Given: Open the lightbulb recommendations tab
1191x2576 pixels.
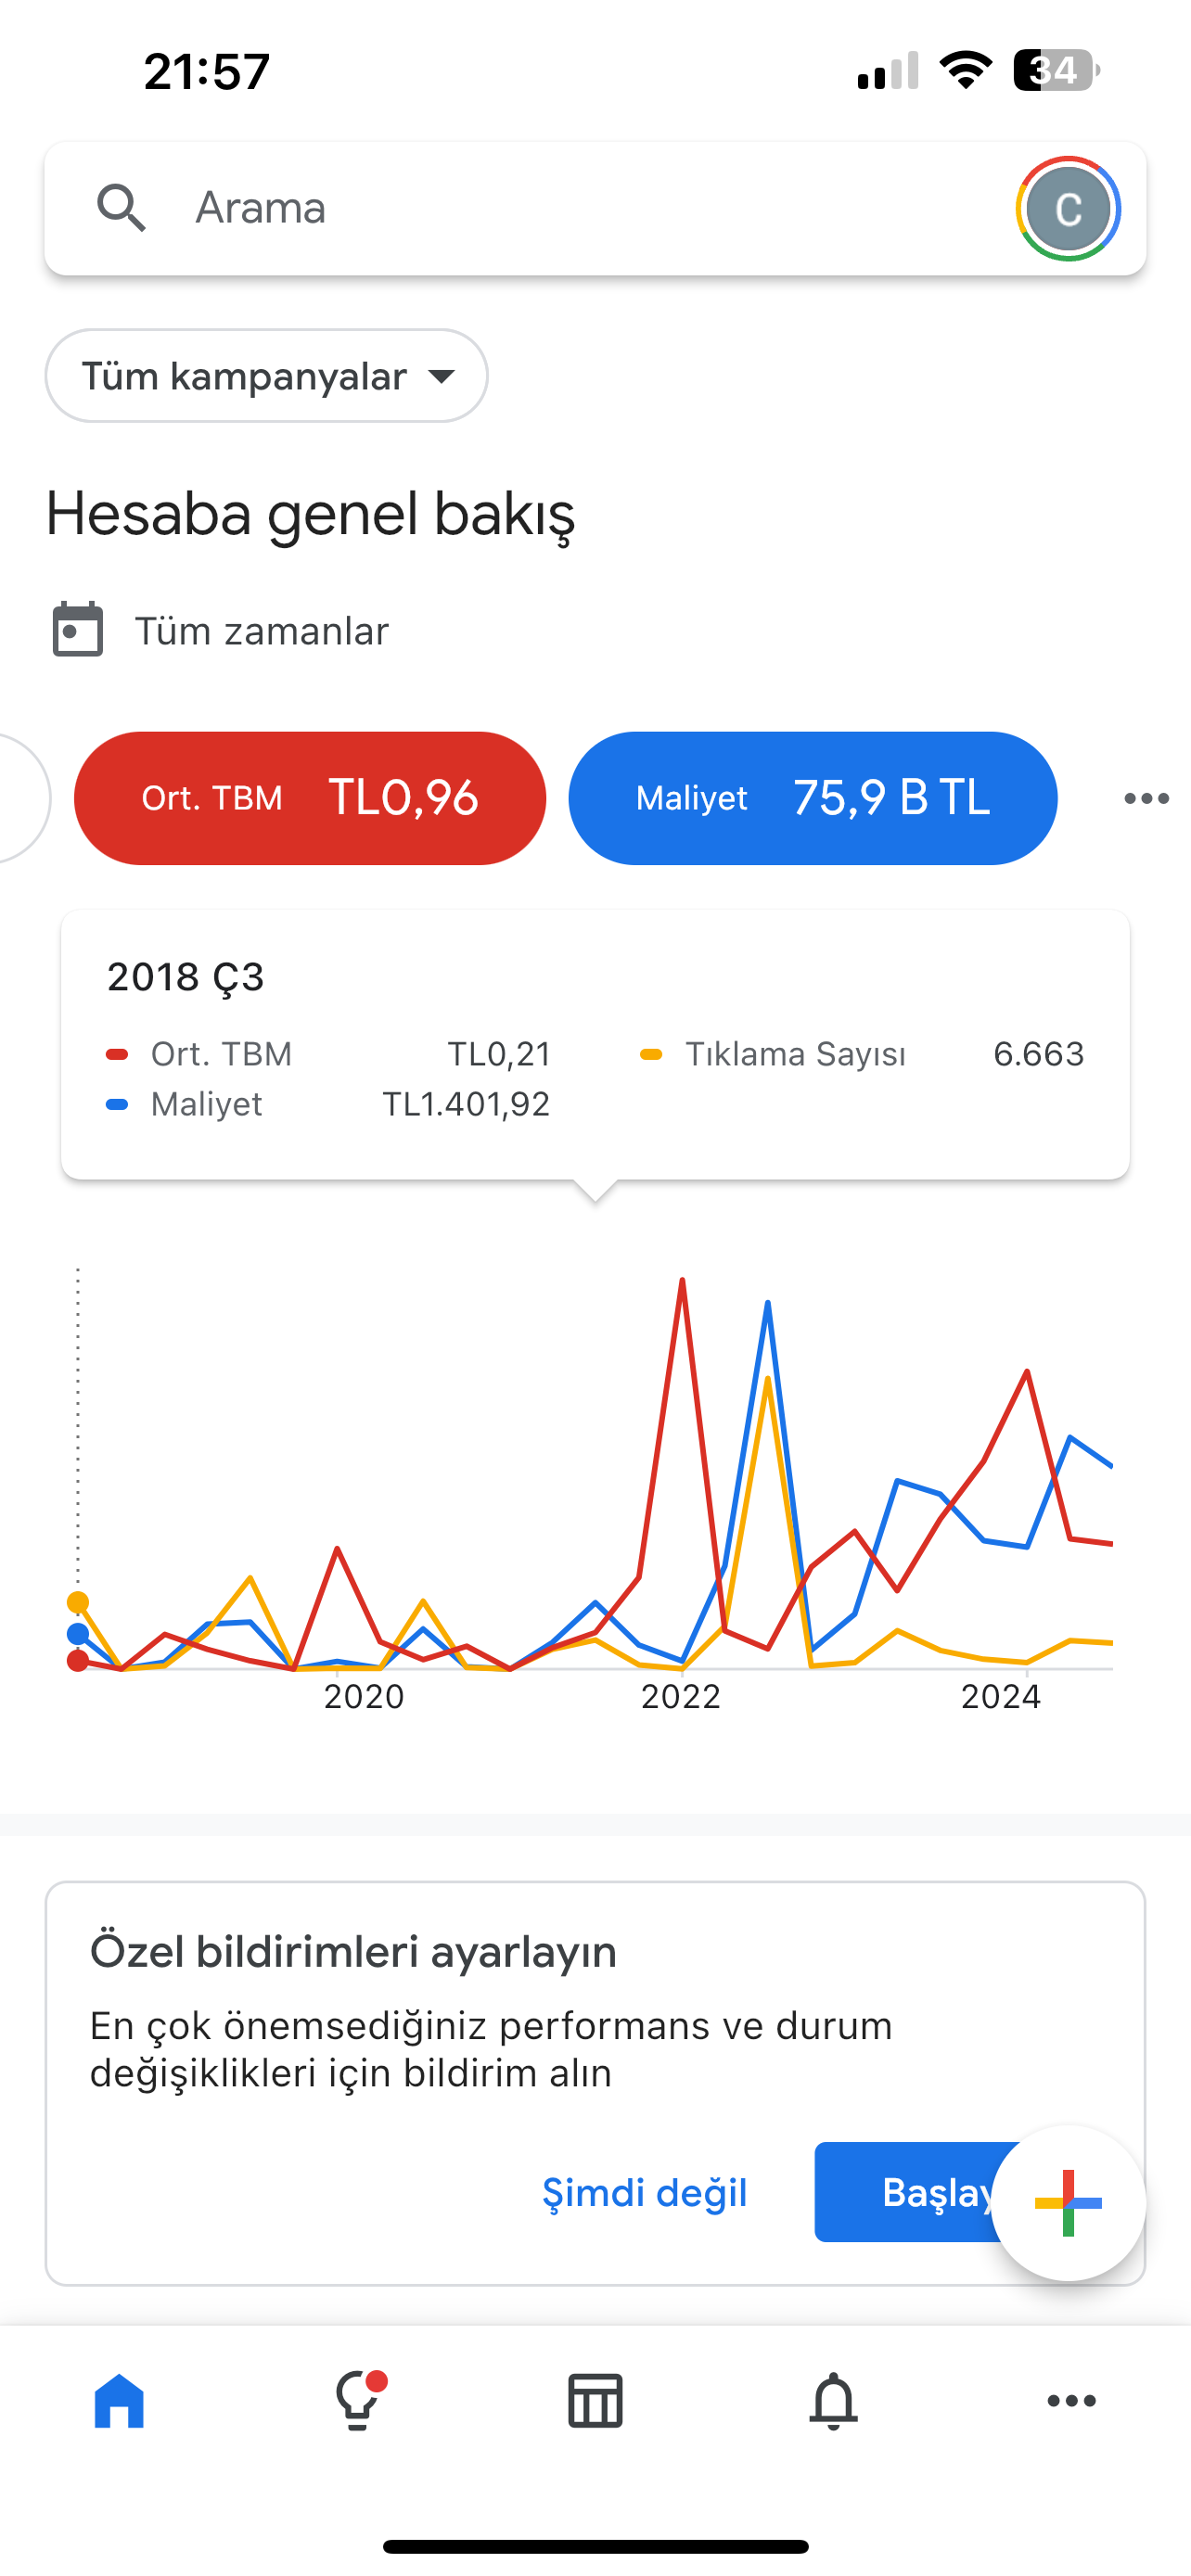Looking at the screenshot, I should (x=358, y=2400).
